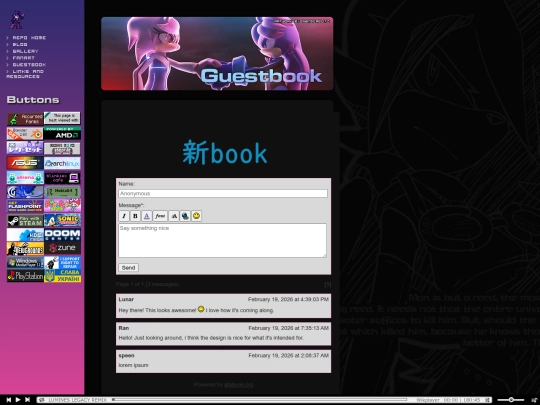Open the Links and Resources menu link
This screenshot has height=405, width=540.
click(x=25, y=74)
